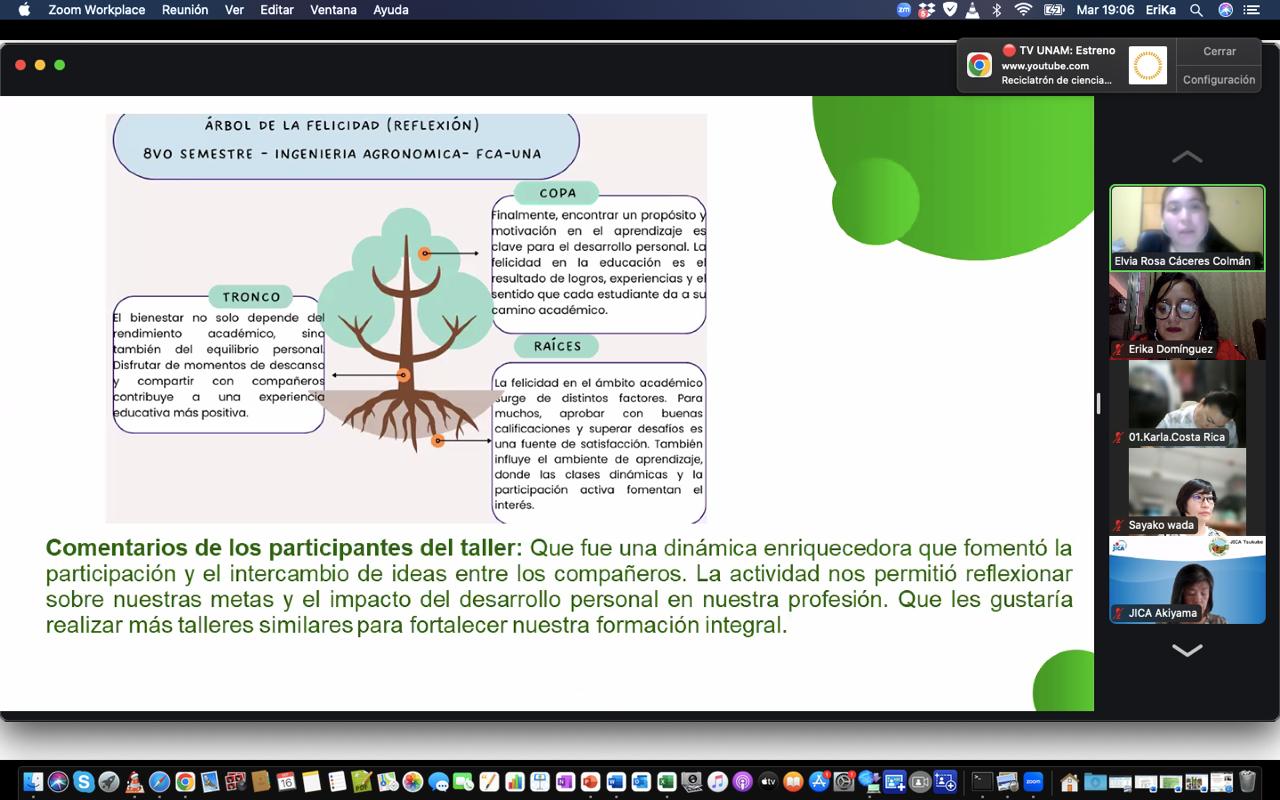Open Terminal from the dock
Screen dimensions: 1280x800
(x=982, y=782)
